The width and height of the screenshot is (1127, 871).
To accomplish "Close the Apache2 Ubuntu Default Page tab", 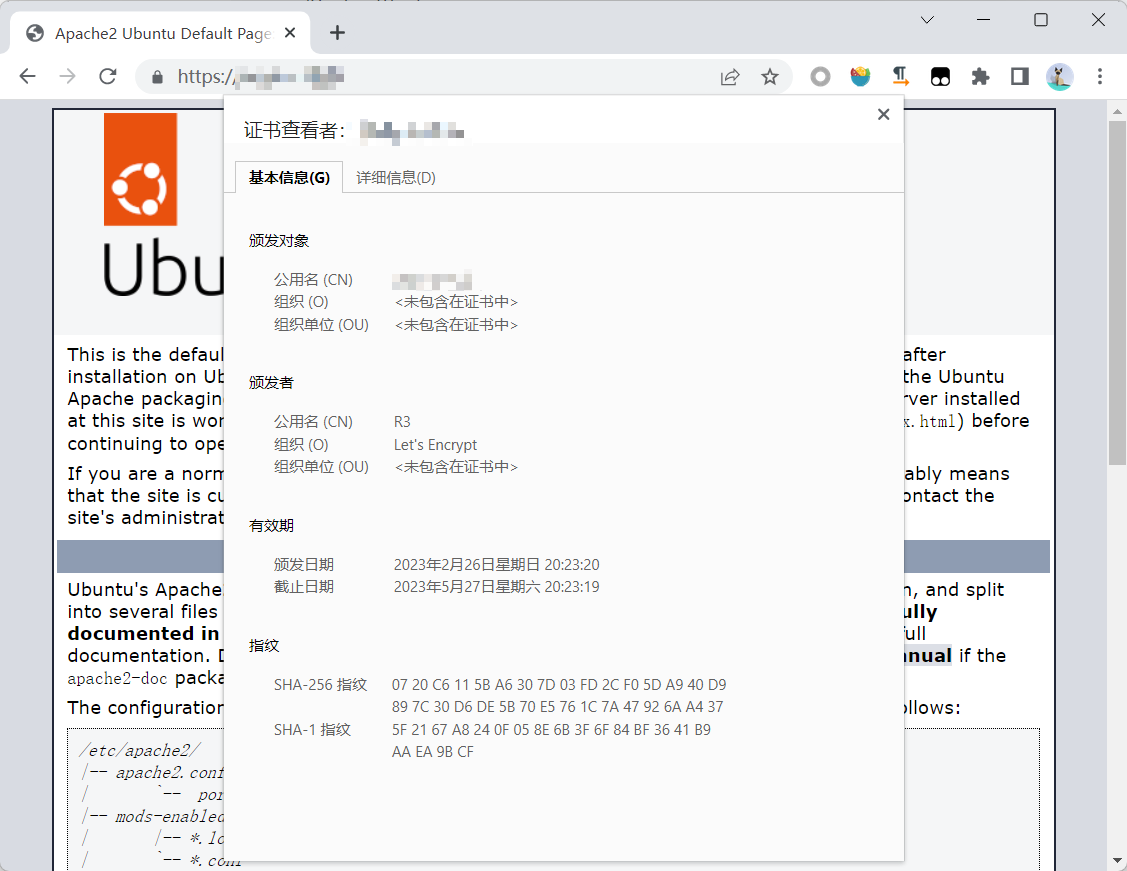I will (x=290, y=33).
